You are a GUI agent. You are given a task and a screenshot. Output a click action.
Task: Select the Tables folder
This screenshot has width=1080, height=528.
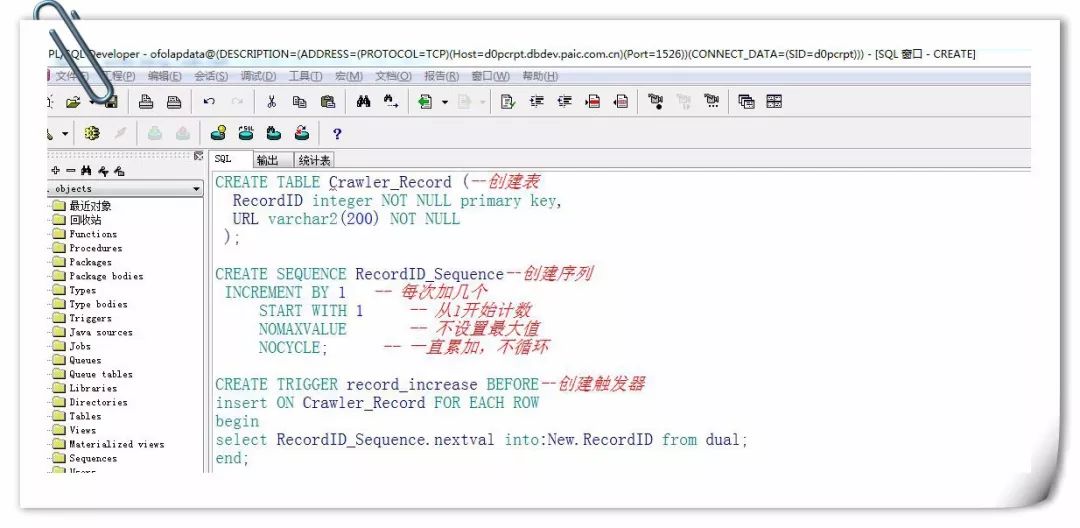(85, 416)
